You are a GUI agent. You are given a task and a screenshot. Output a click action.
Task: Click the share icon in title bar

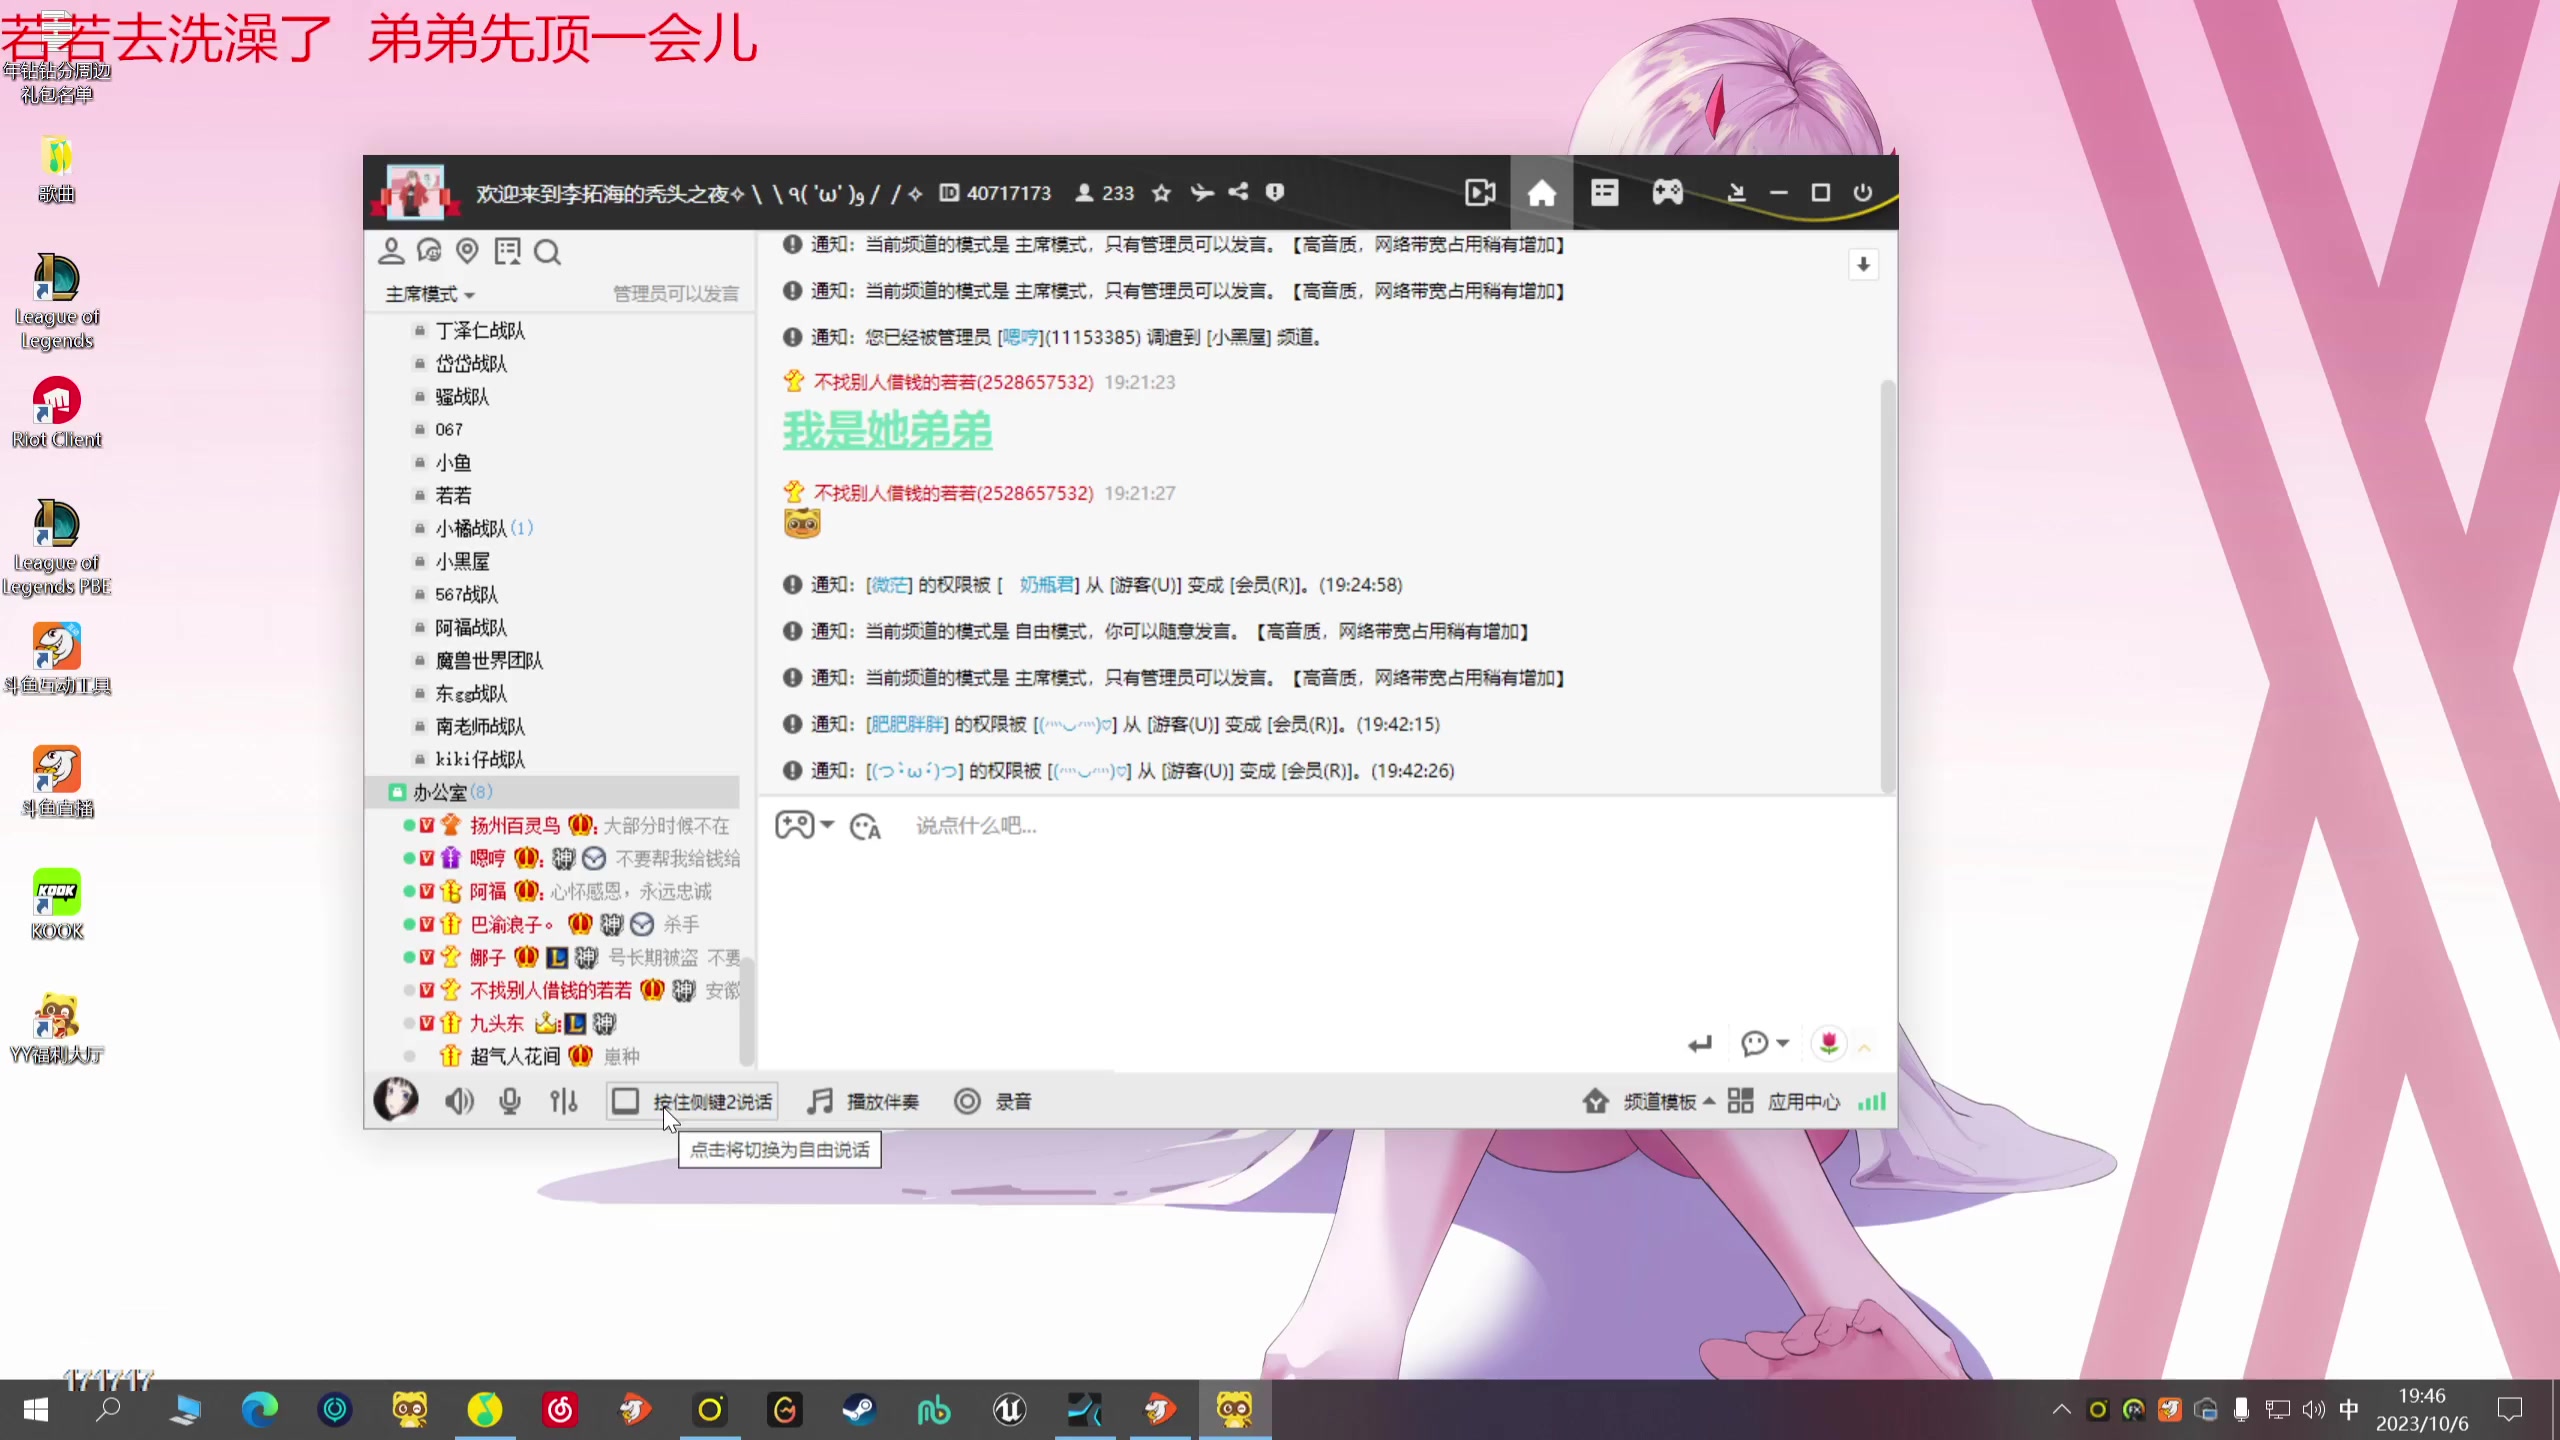[x=1238, y=192]
